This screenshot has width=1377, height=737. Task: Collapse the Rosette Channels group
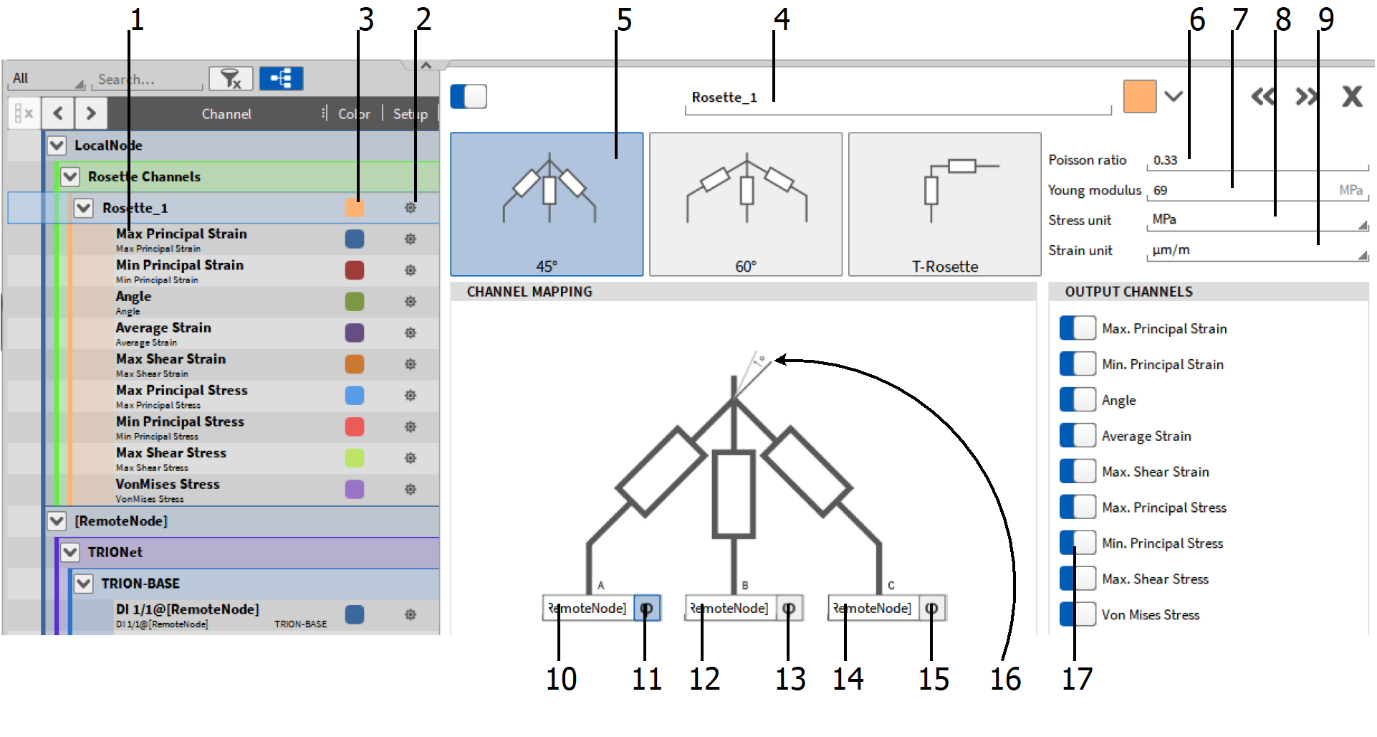[x=70, y=177]
